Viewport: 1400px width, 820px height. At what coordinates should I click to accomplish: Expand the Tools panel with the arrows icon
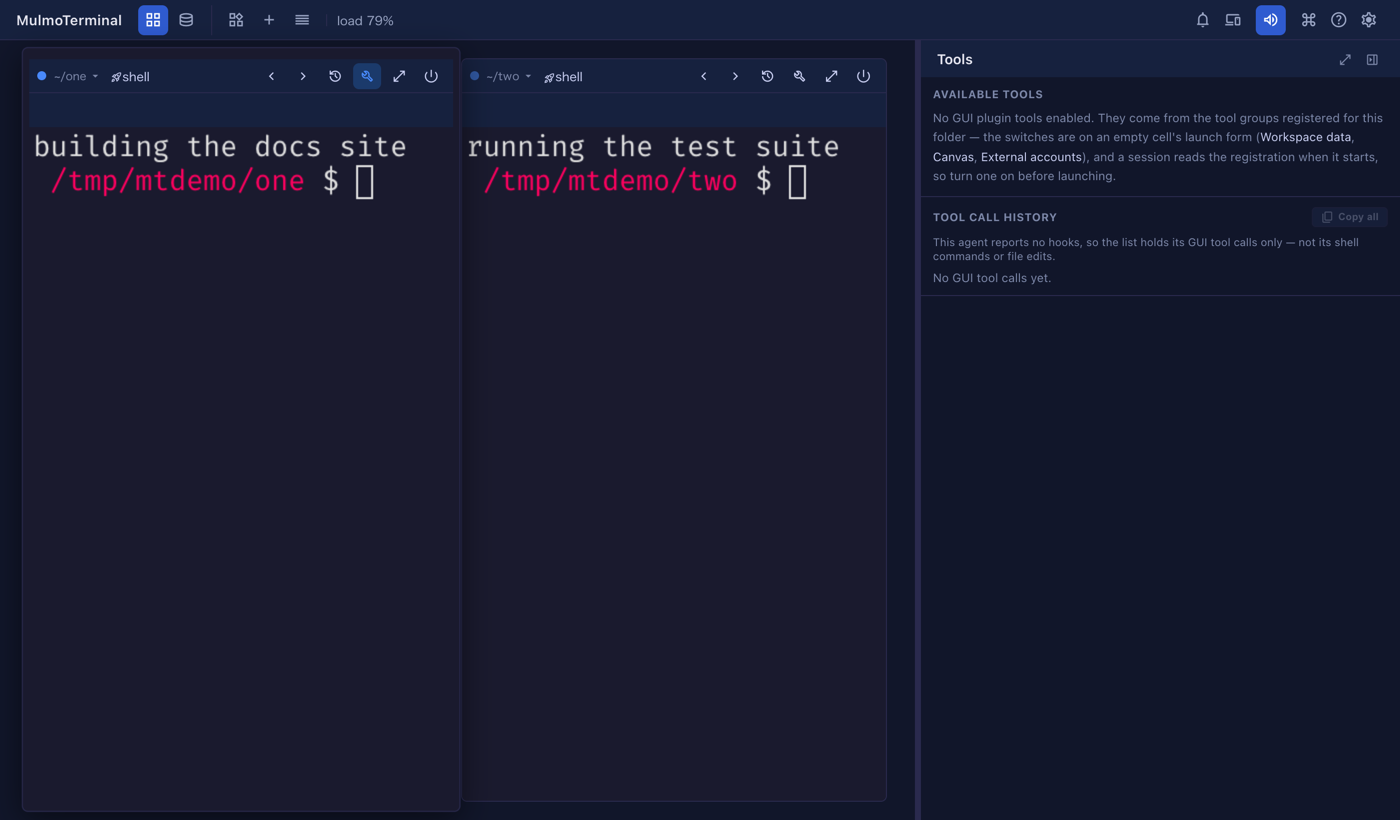(1345, 60)
